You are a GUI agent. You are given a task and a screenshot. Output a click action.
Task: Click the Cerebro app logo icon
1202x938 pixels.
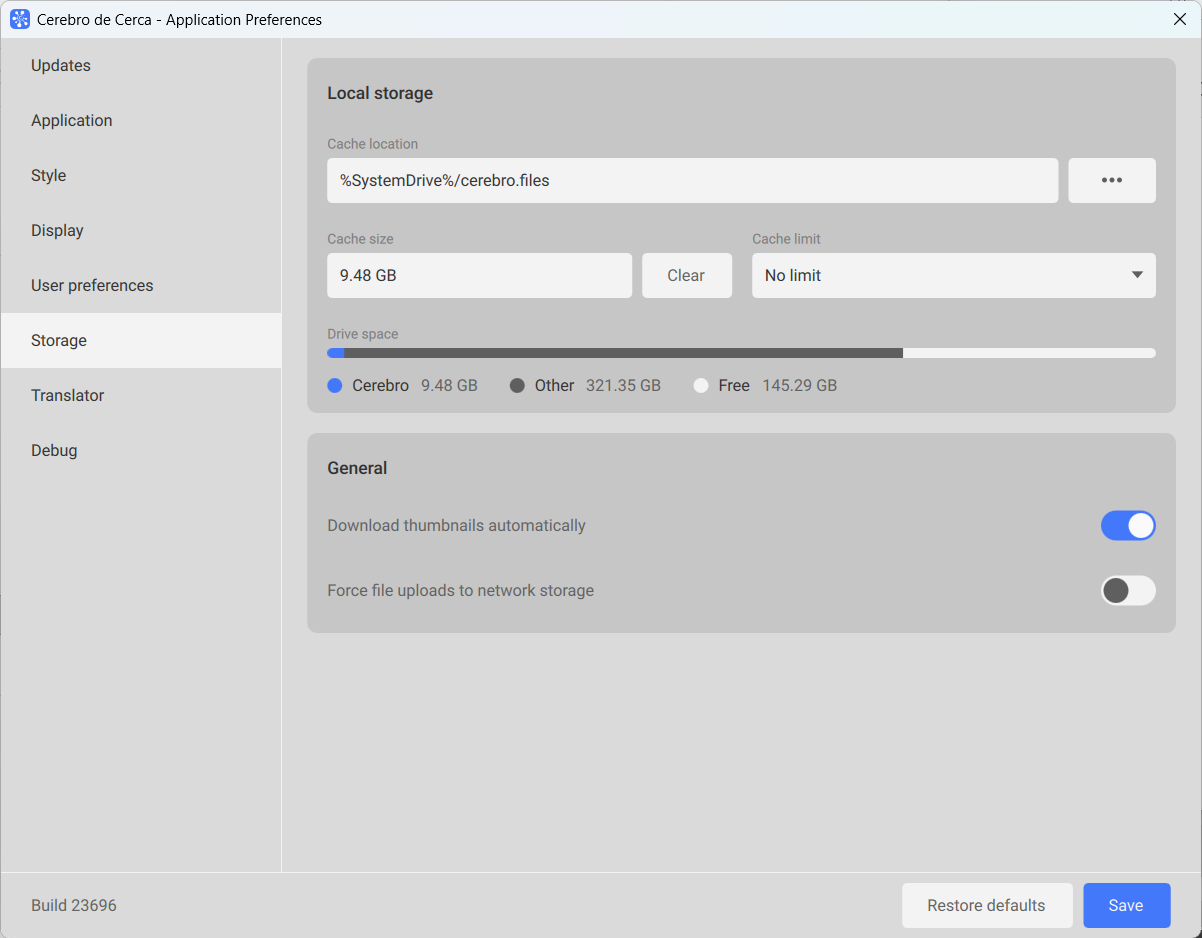(x=20, y=19)
